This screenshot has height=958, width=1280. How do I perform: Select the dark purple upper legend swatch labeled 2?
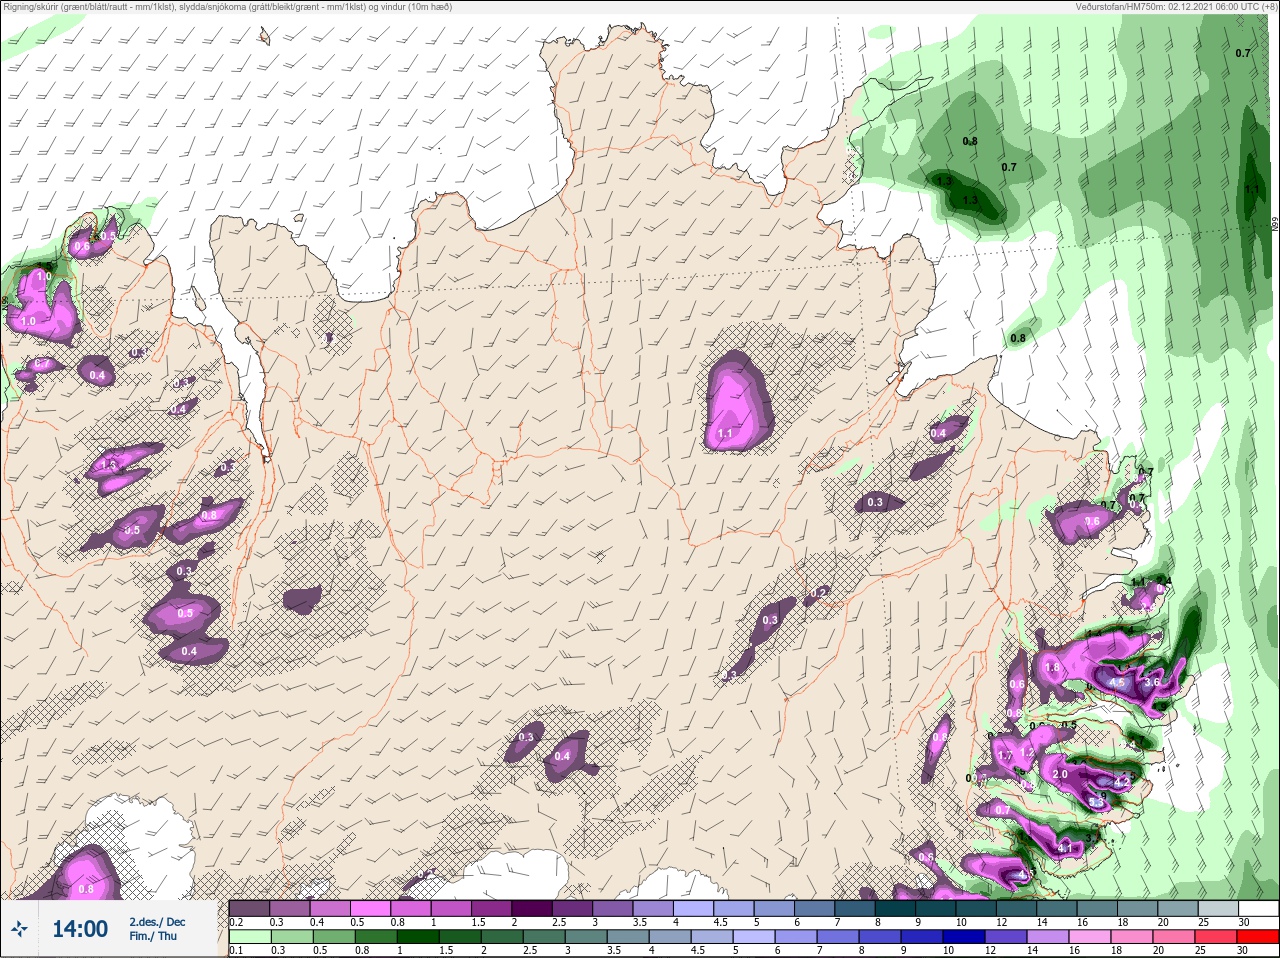coord(531,908)
